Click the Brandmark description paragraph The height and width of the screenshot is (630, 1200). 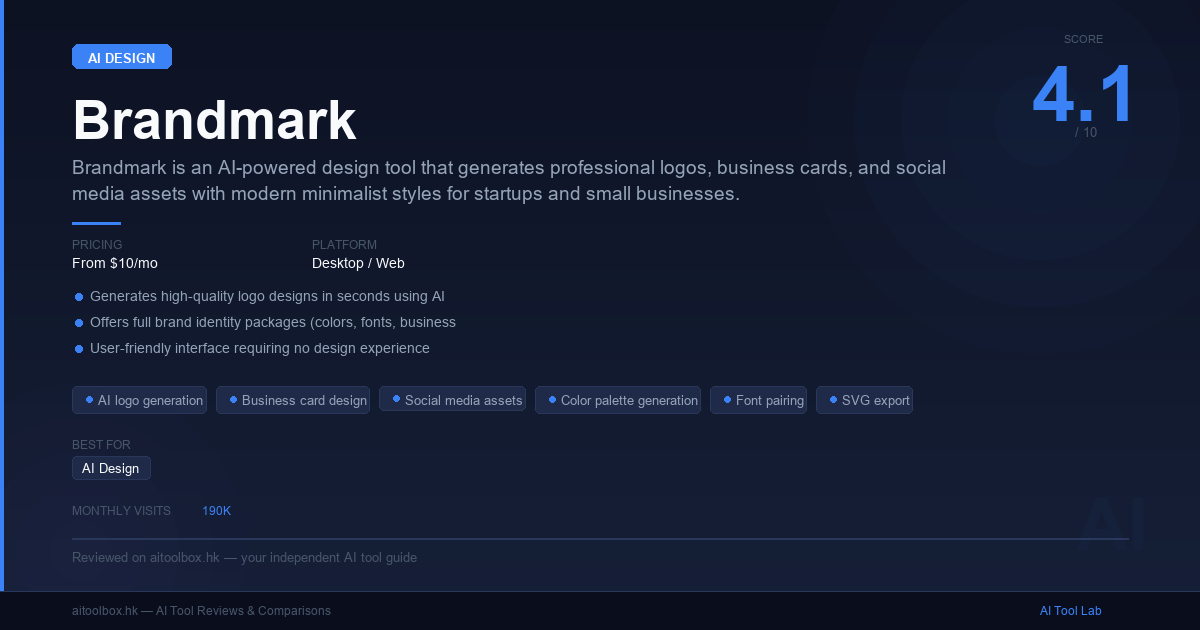click(509, 180)
